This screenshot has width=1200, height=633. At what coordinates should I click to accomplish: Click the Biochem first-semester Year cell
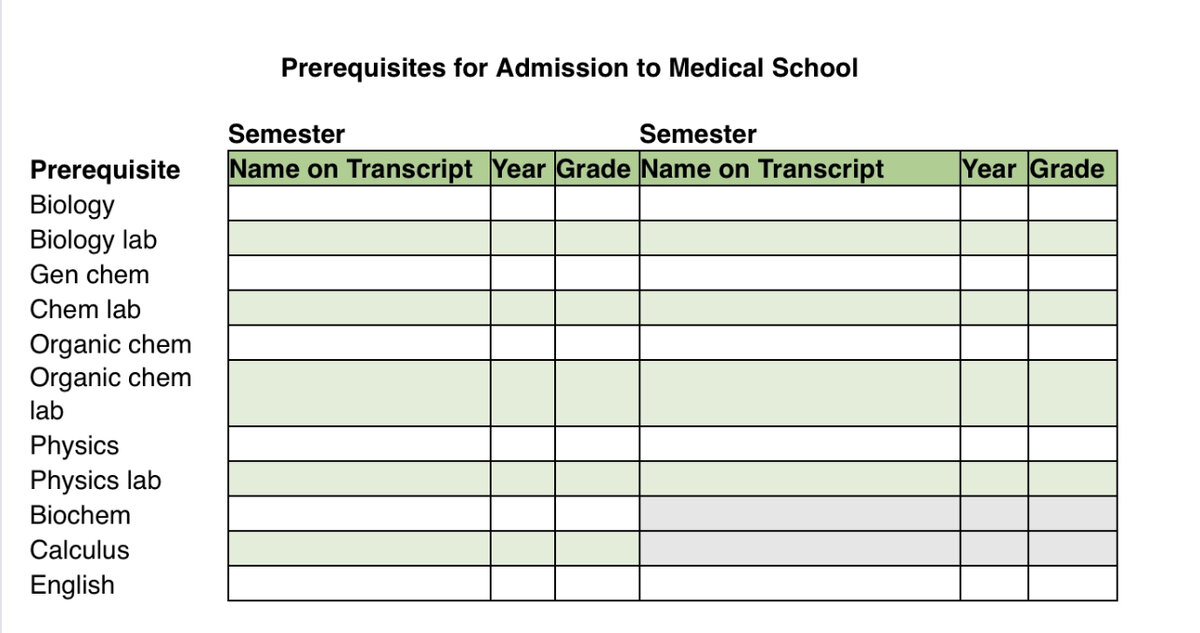click(x=522, y=513)
